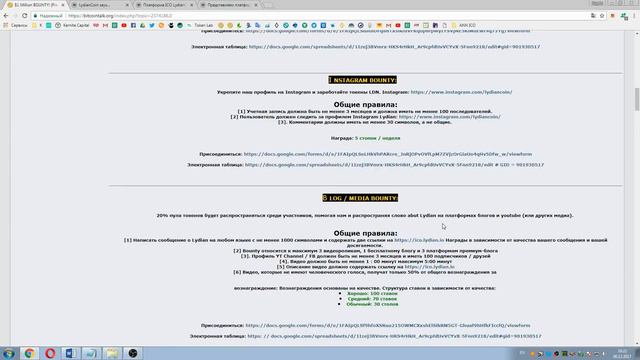Open the Twitter bookmark icon
This screenshot has width=640, height=360.
[x=152, y=25]
